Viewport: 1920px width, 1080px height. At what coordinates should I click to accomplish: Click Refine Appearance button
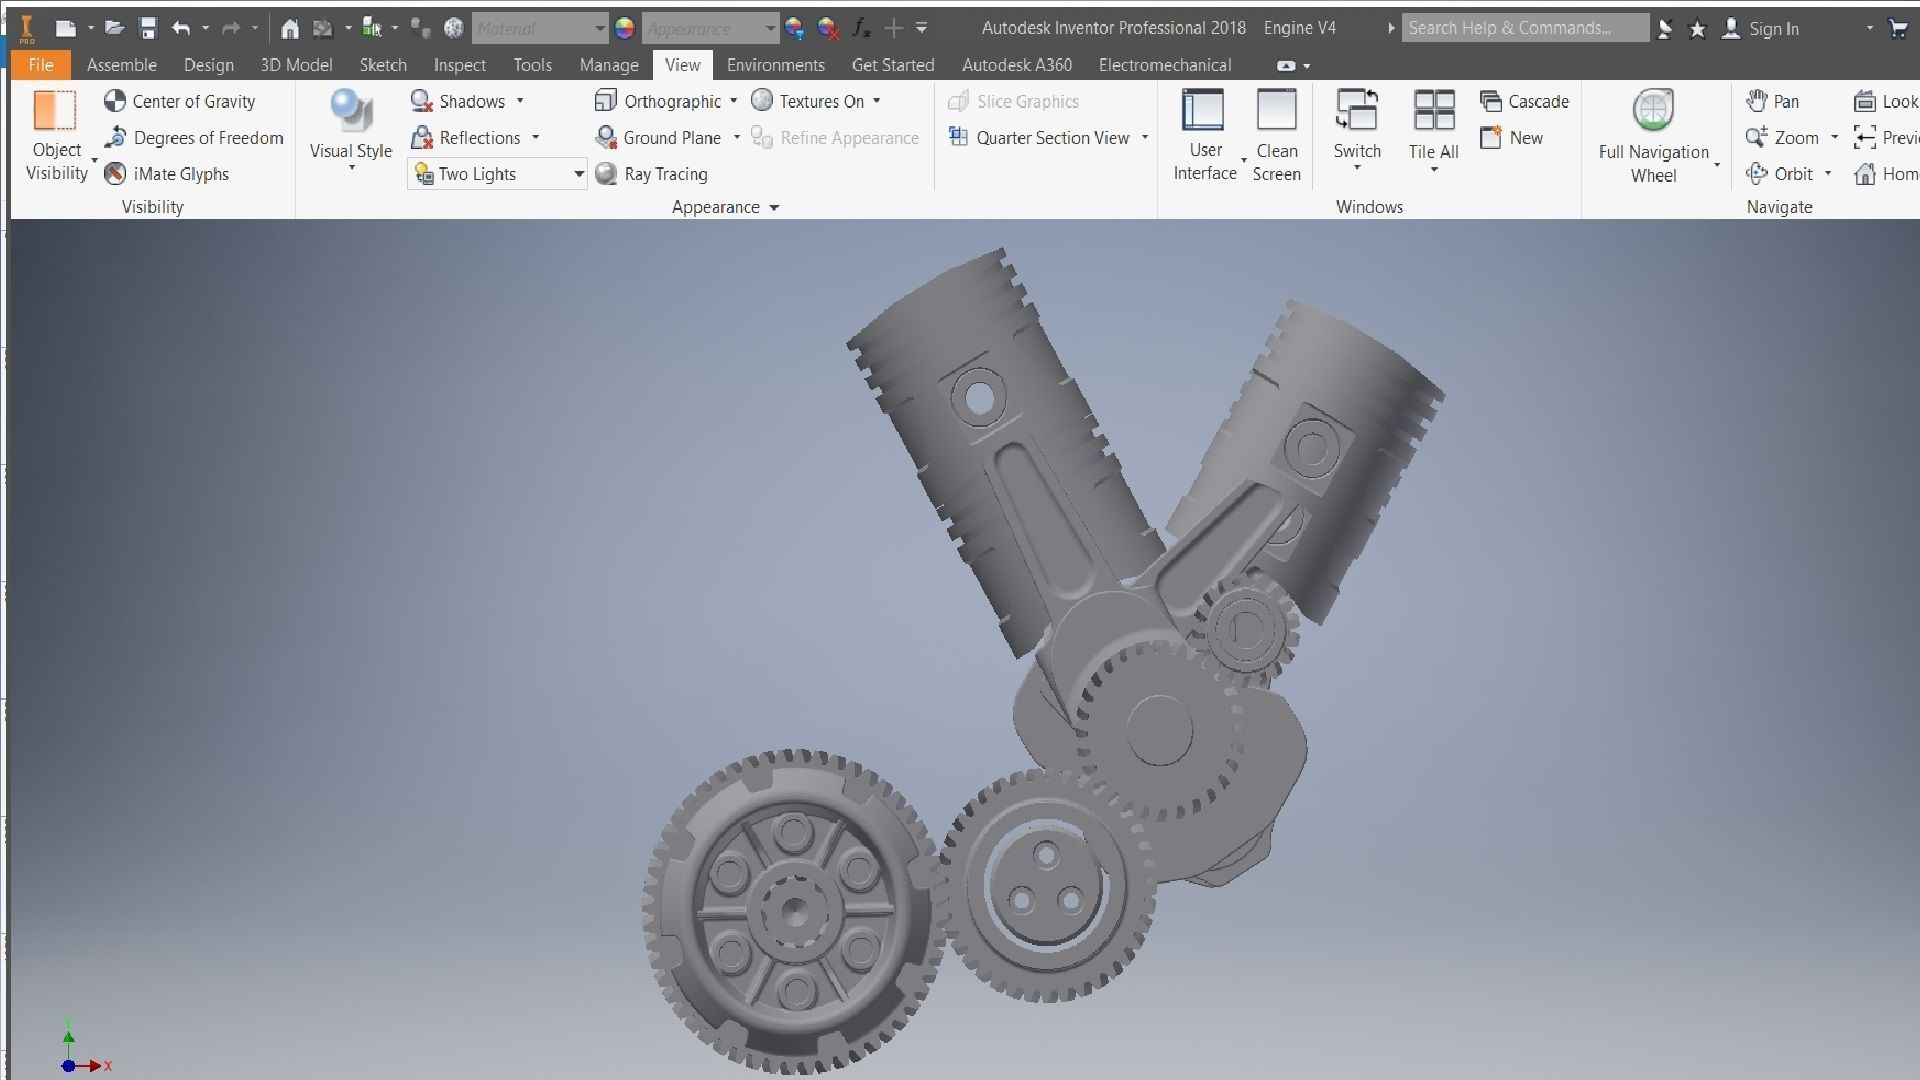coord(835,137)
